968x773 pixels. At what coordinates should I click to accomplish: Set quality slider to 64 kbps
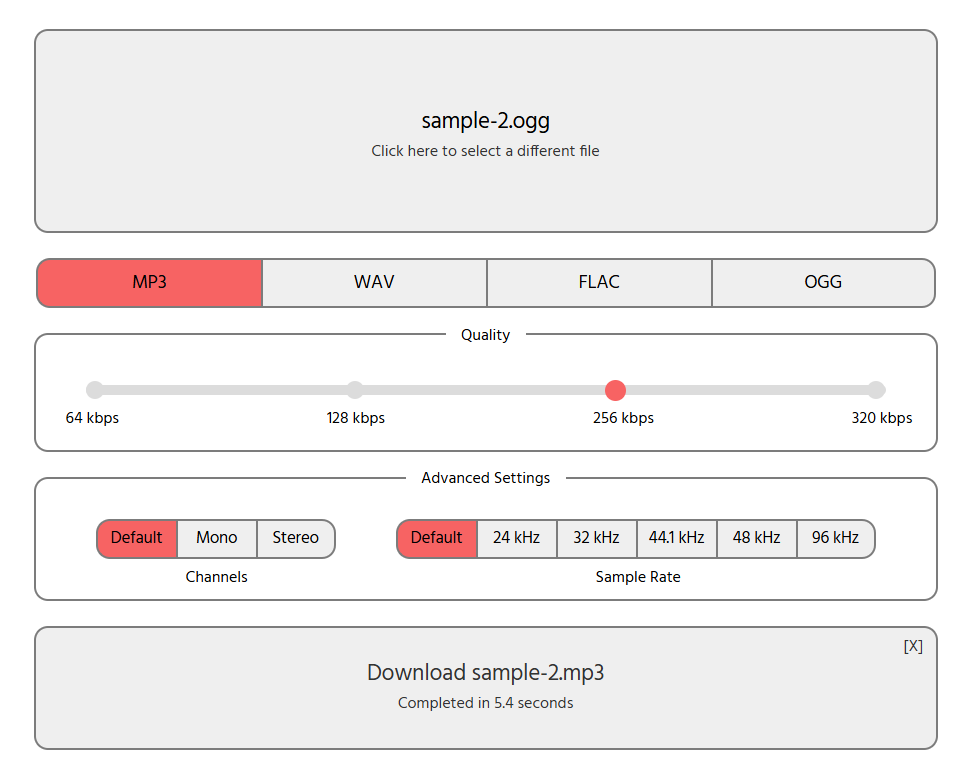click(95, 390)
